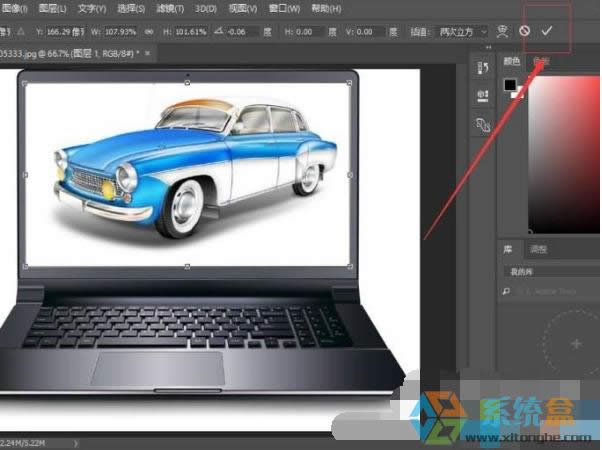602x450 pixels.
Task: Switch to the 调整 (Adjustments) tab
Action: (538, 249)
